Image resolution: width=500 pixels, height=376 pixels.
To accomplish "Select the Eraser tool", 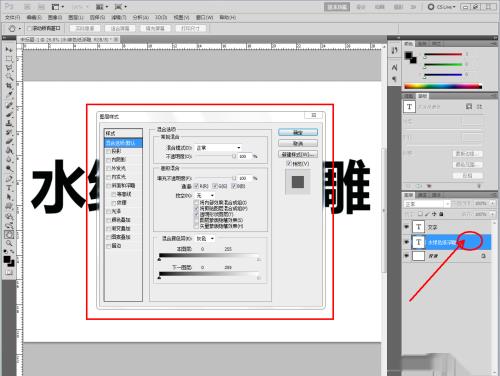I will click(9, 141).
